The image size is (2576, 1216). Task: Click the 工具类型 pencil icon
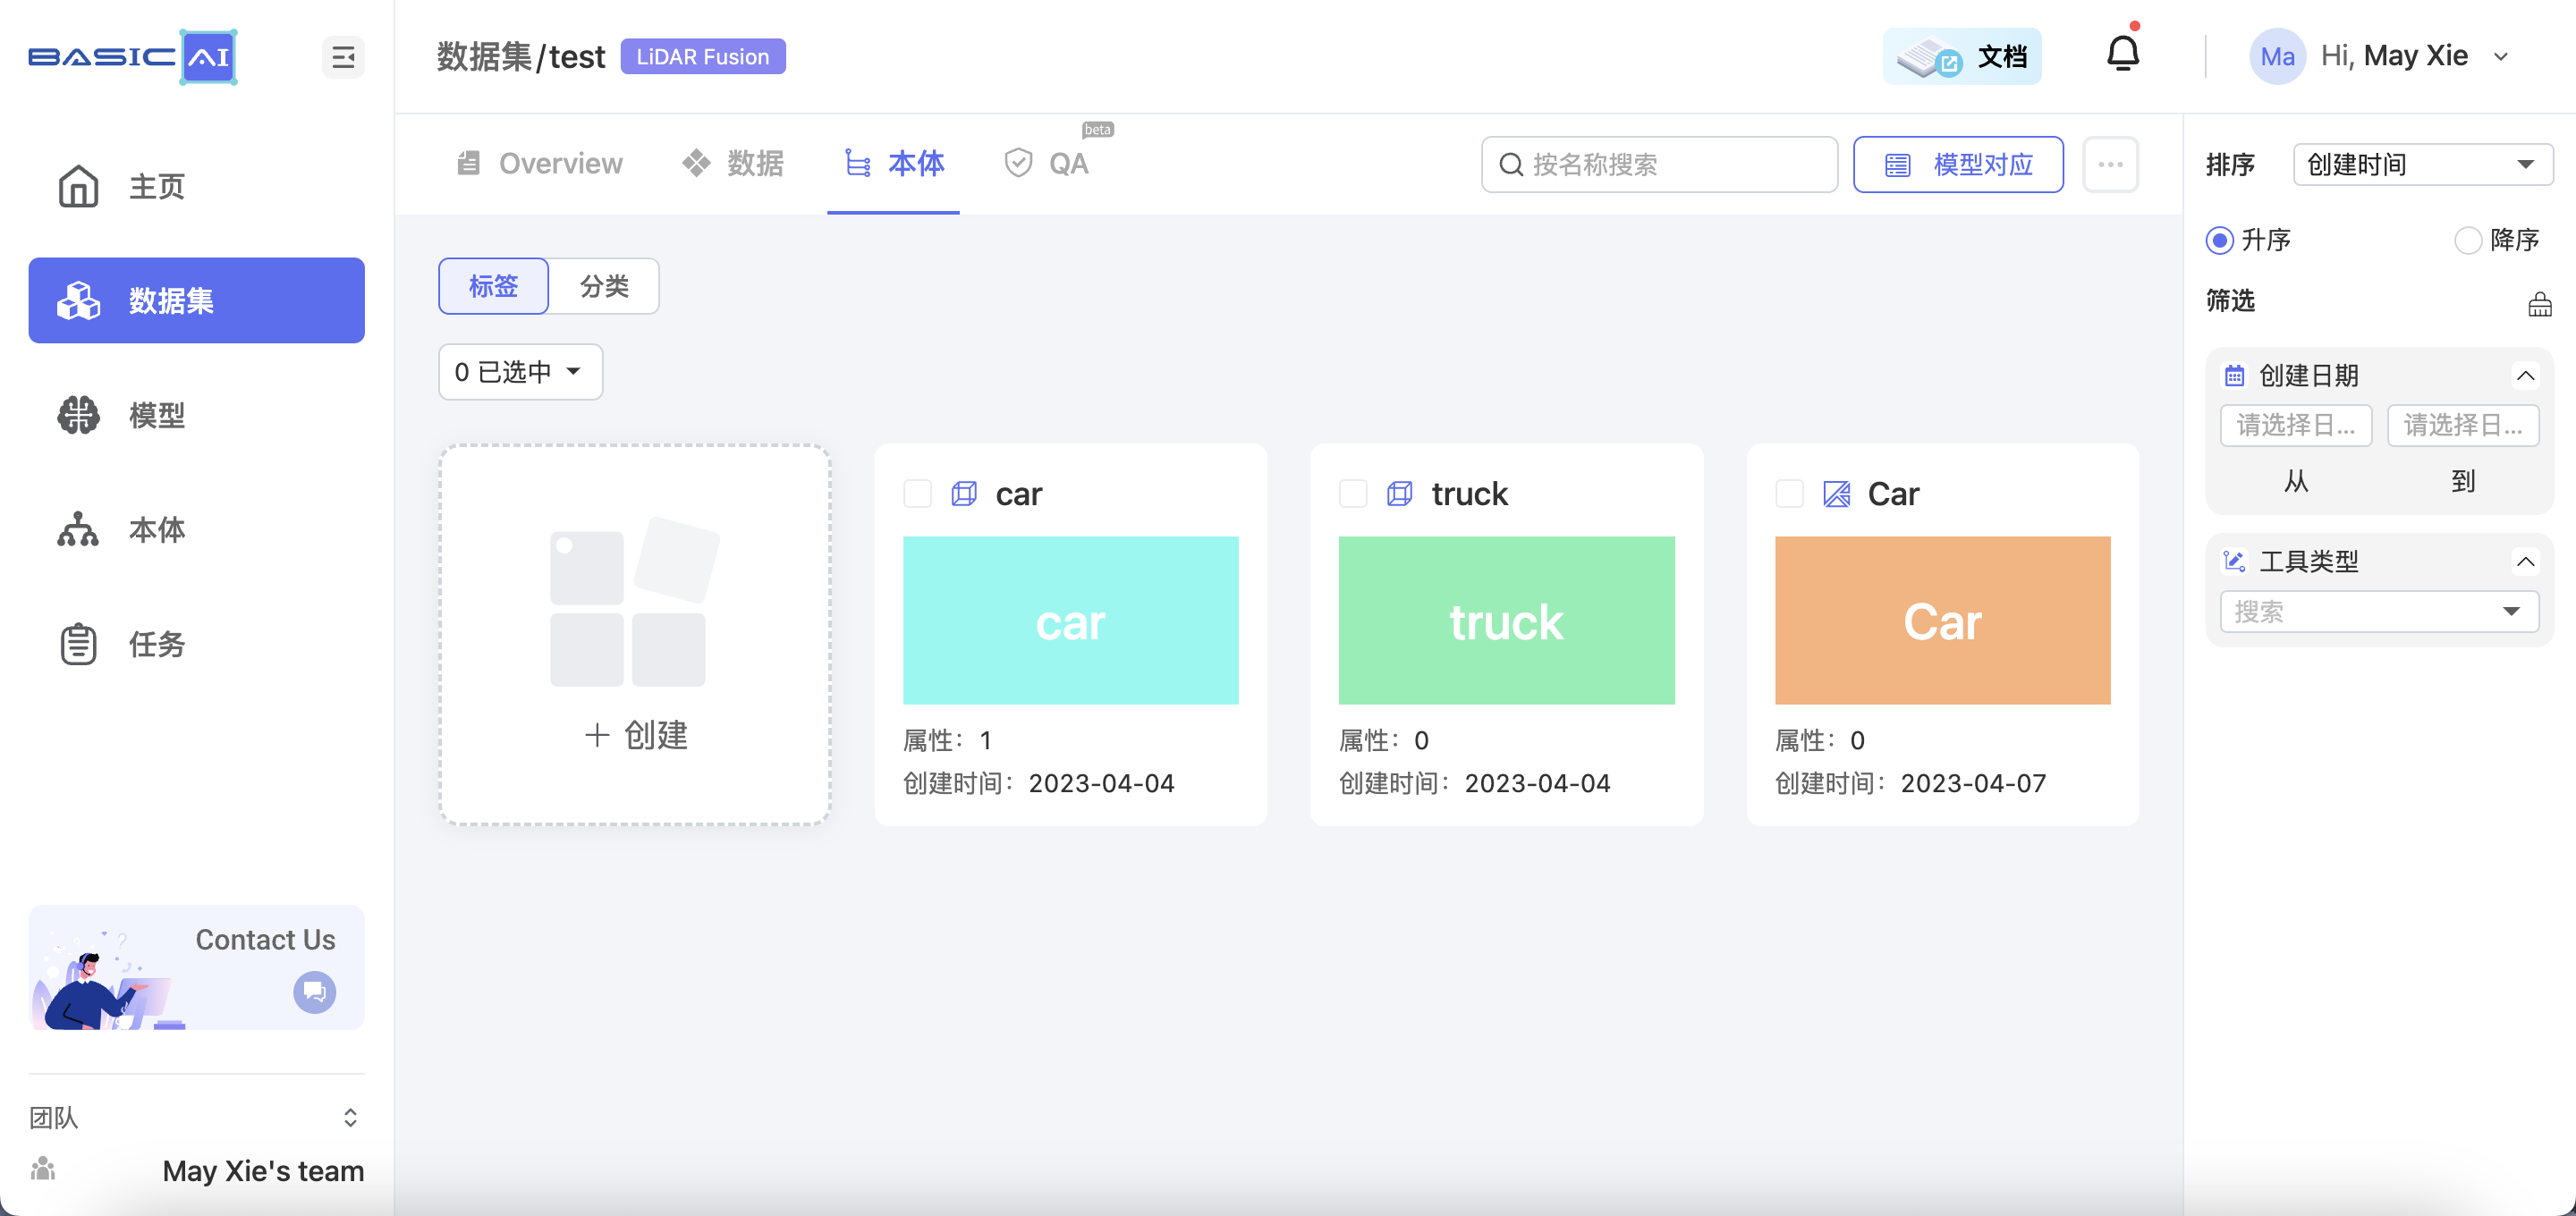2234,561
